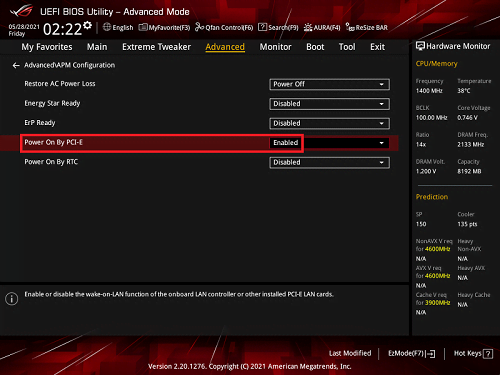
Task: Switch to EzMode(F7)
Action: (411, 354)
